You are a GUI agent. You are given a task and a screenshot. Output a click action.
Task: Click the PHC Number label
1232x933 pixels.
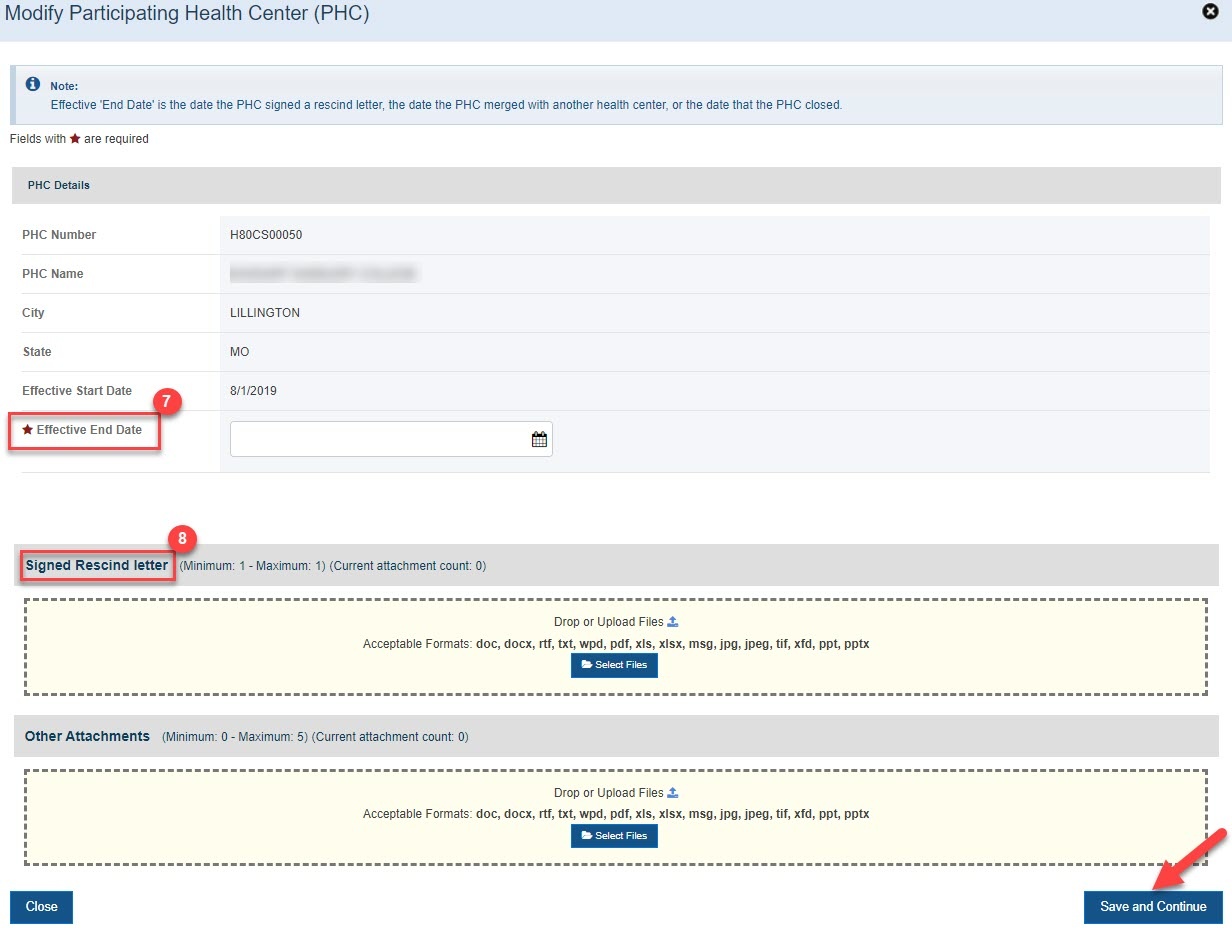[59, 235]
